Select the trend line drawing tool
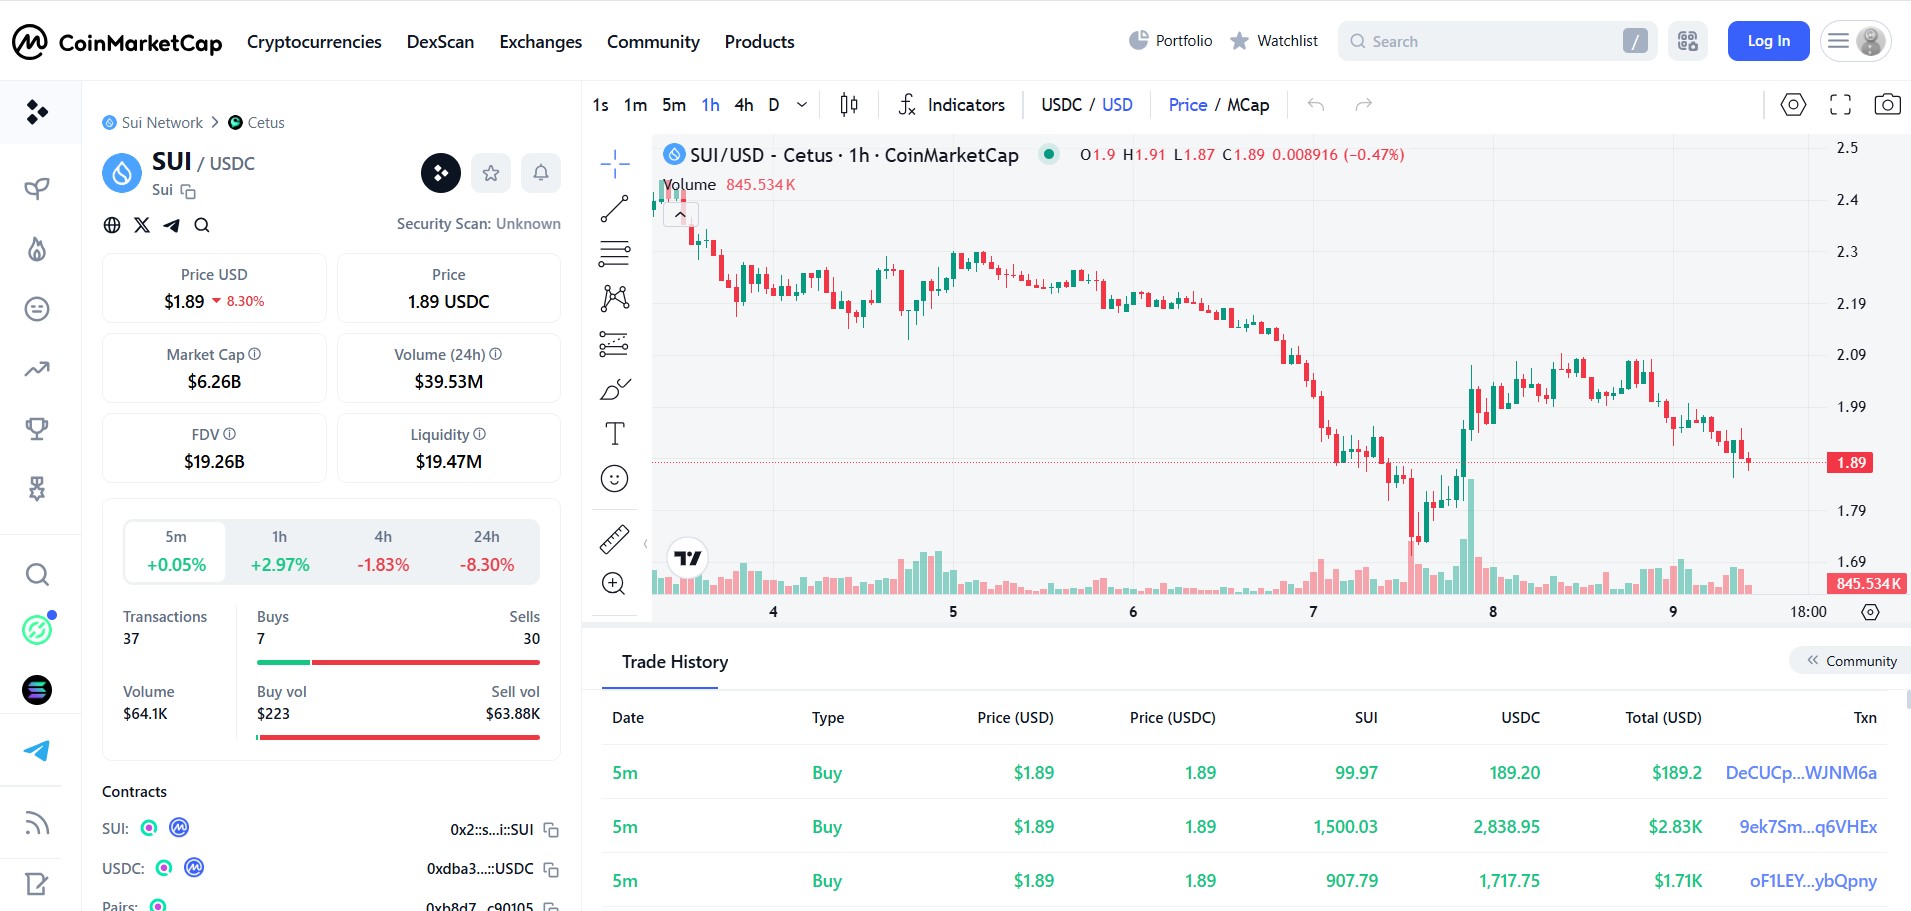Screen dimensions: 1911x911 click(614, 209)
